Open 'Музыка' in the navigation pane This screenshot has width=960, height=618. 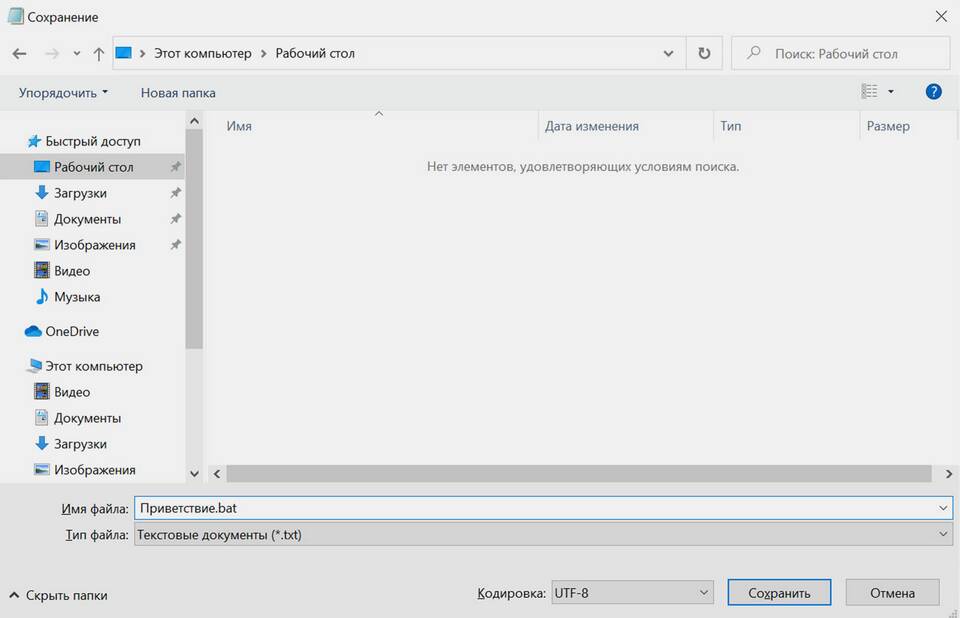(x=77, y=296)
